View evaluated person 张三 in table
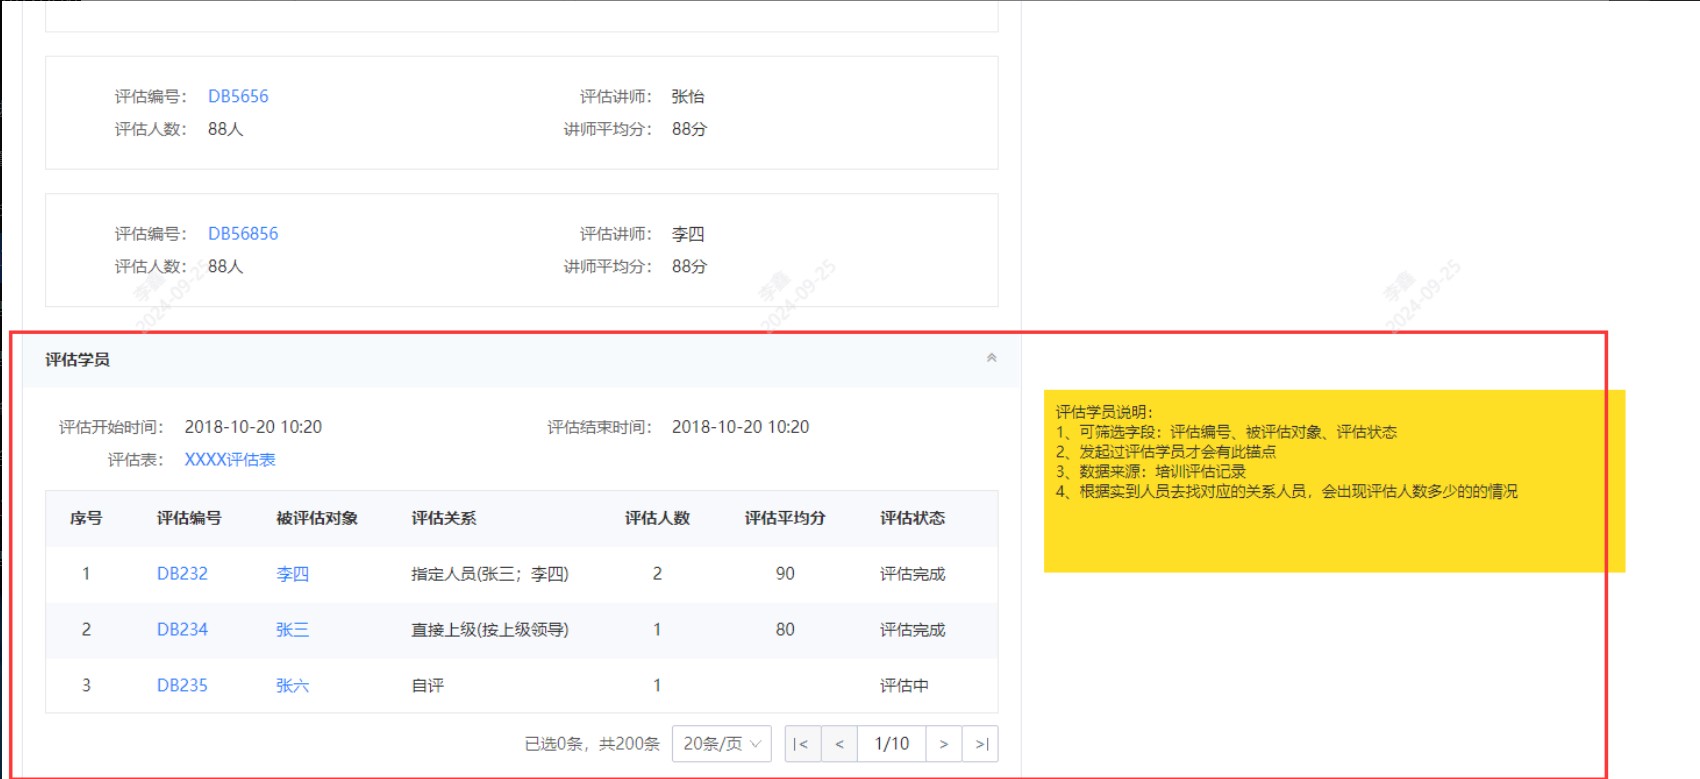This screenshot has width=1700, height=779. [x=292, y=630]
